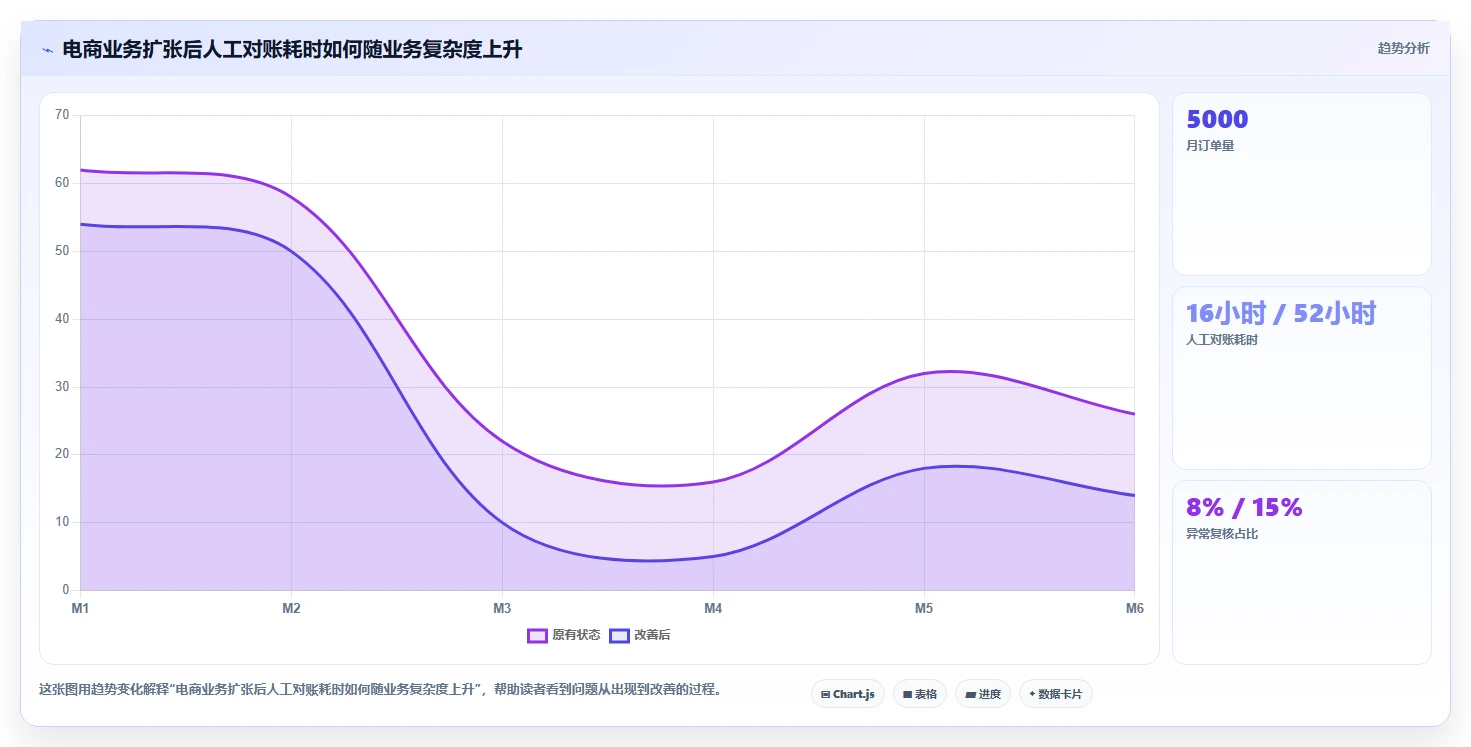This screenshot has height=747, width=1471.
Task: Click the 异常复核占比 card label
Action: pyautogui.click(x=1222, y=534)
